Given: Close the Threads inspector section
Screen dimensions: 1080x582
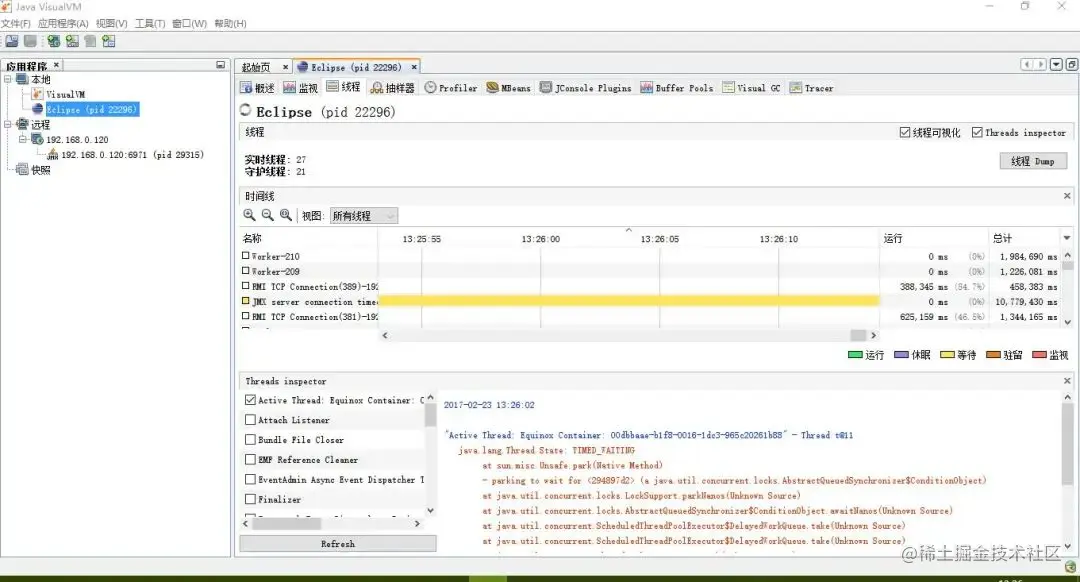Looking at the screenshot, I should coord(1067,381).
